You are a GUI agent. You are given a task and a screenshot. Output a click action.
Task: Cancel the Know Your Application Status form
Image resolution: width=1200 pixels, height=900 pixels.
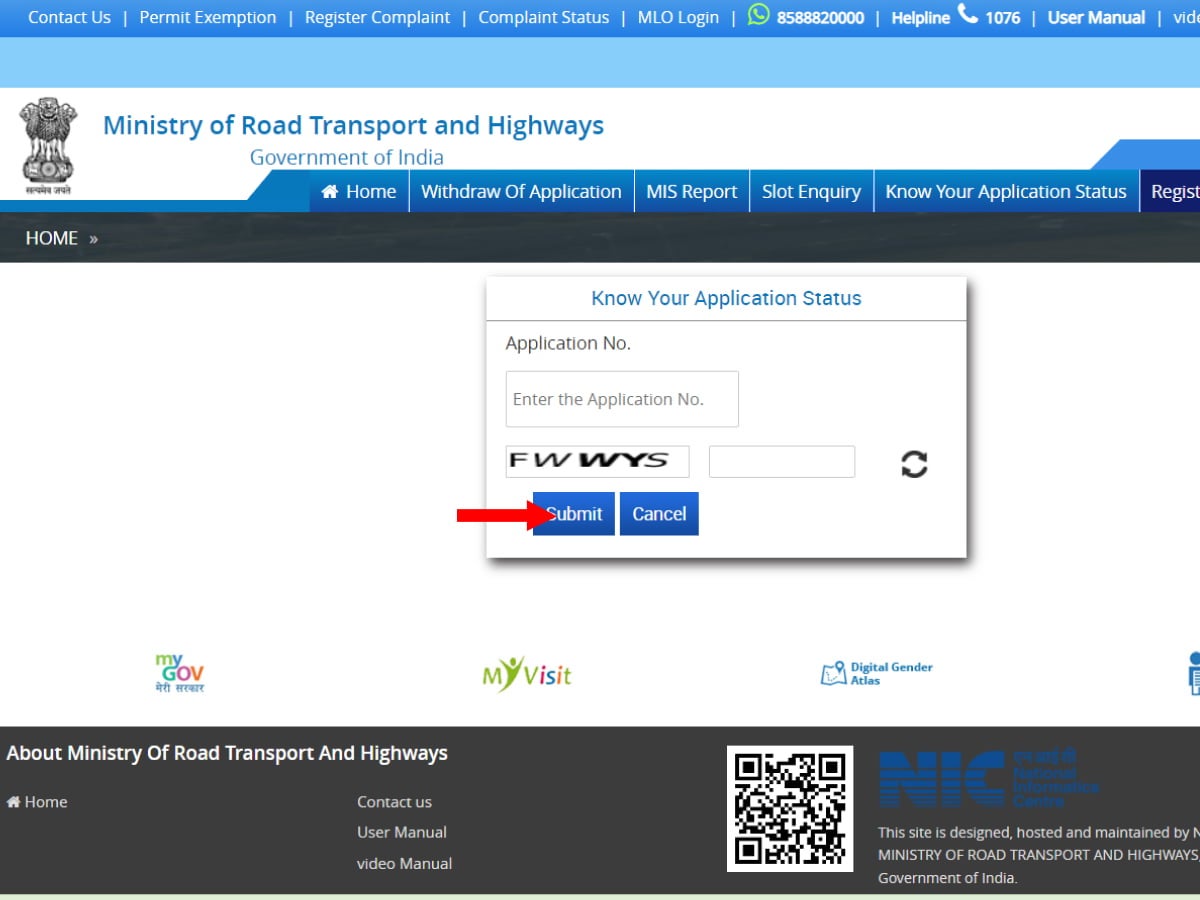(x=659, y=513)
